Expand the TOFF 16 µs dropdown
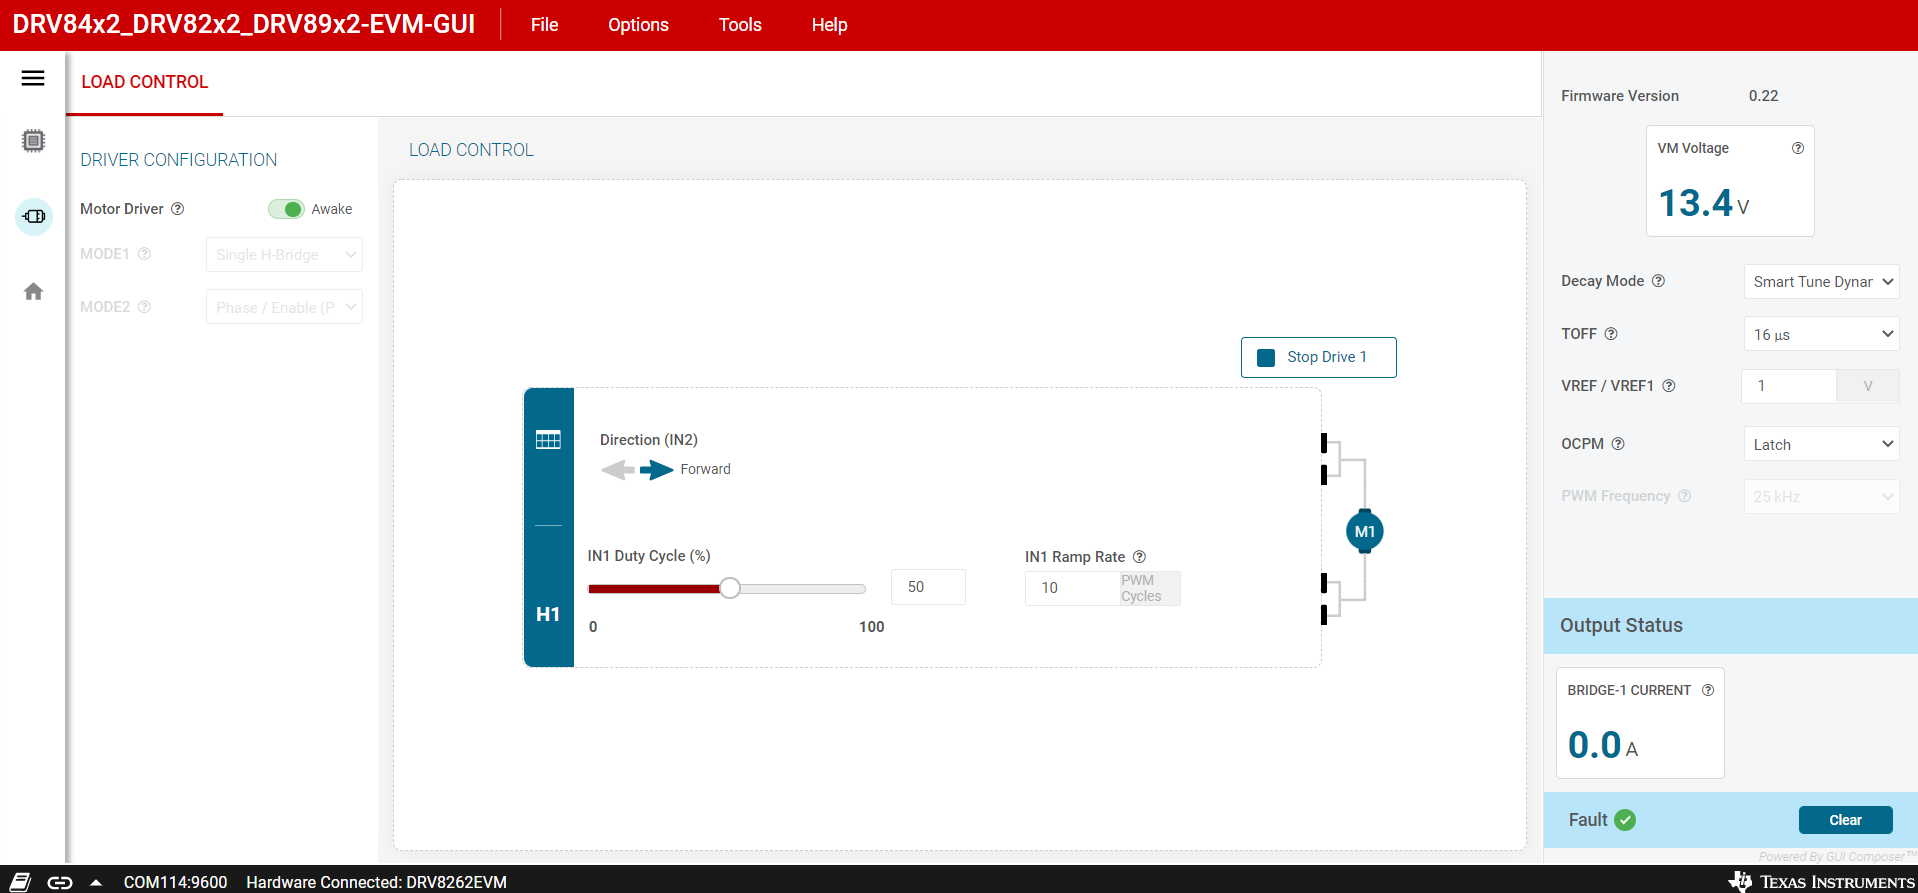1918x893 pixels. [x=1820, y=334]
